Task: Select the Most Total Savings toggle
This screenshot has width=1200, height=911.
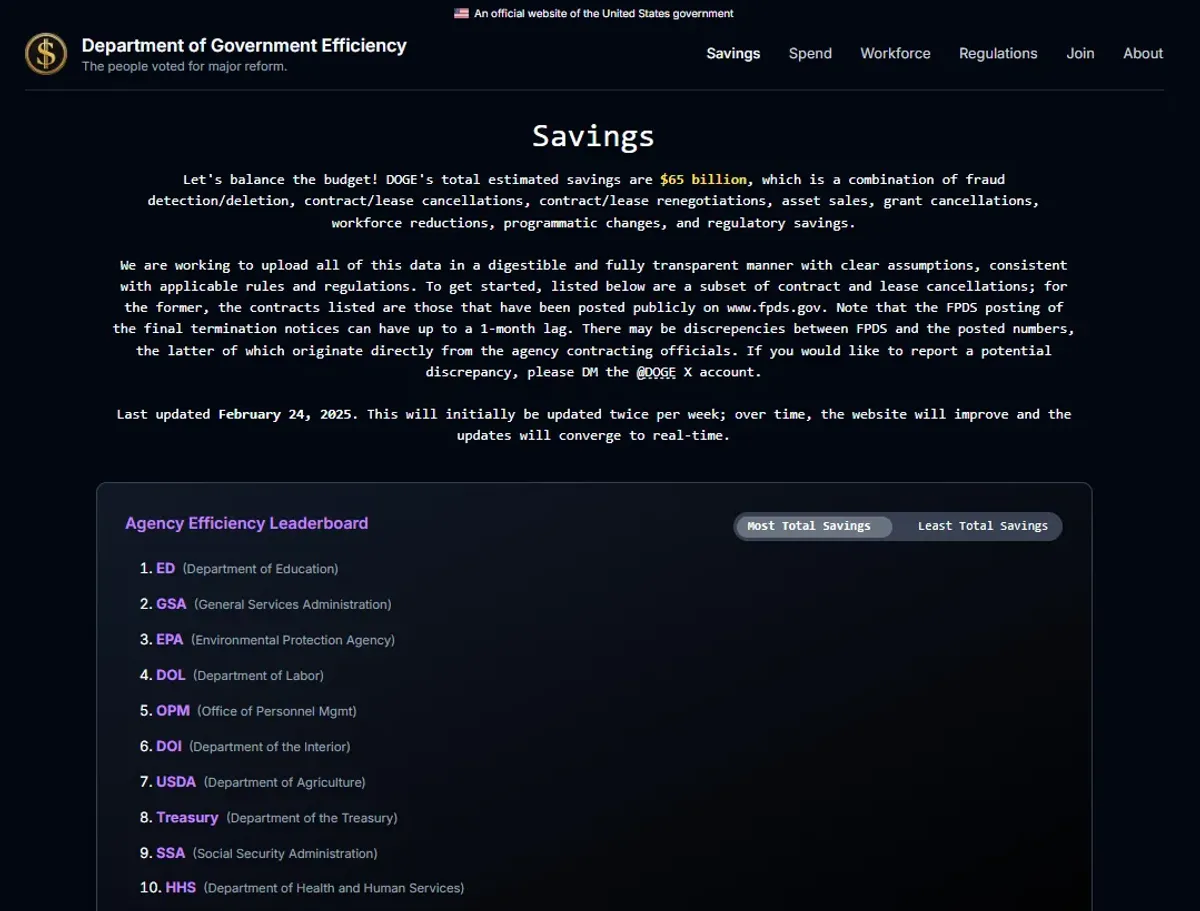Action: click(x=809, y=526)
